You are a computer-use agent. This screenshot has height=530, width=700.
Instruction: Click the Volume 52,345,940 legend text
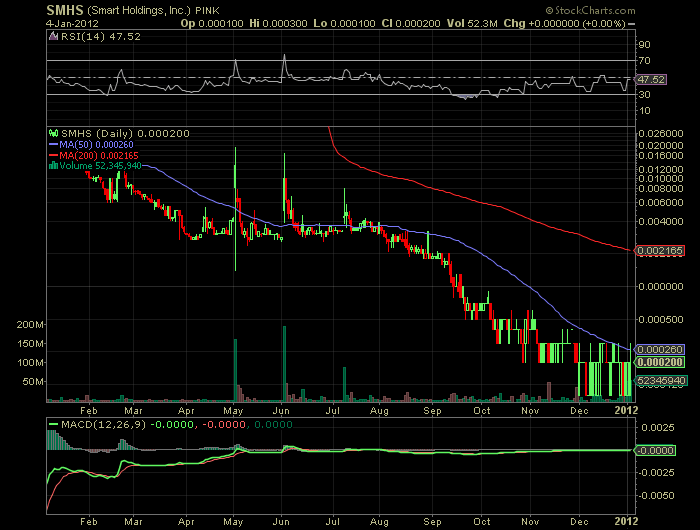[100, 166]
